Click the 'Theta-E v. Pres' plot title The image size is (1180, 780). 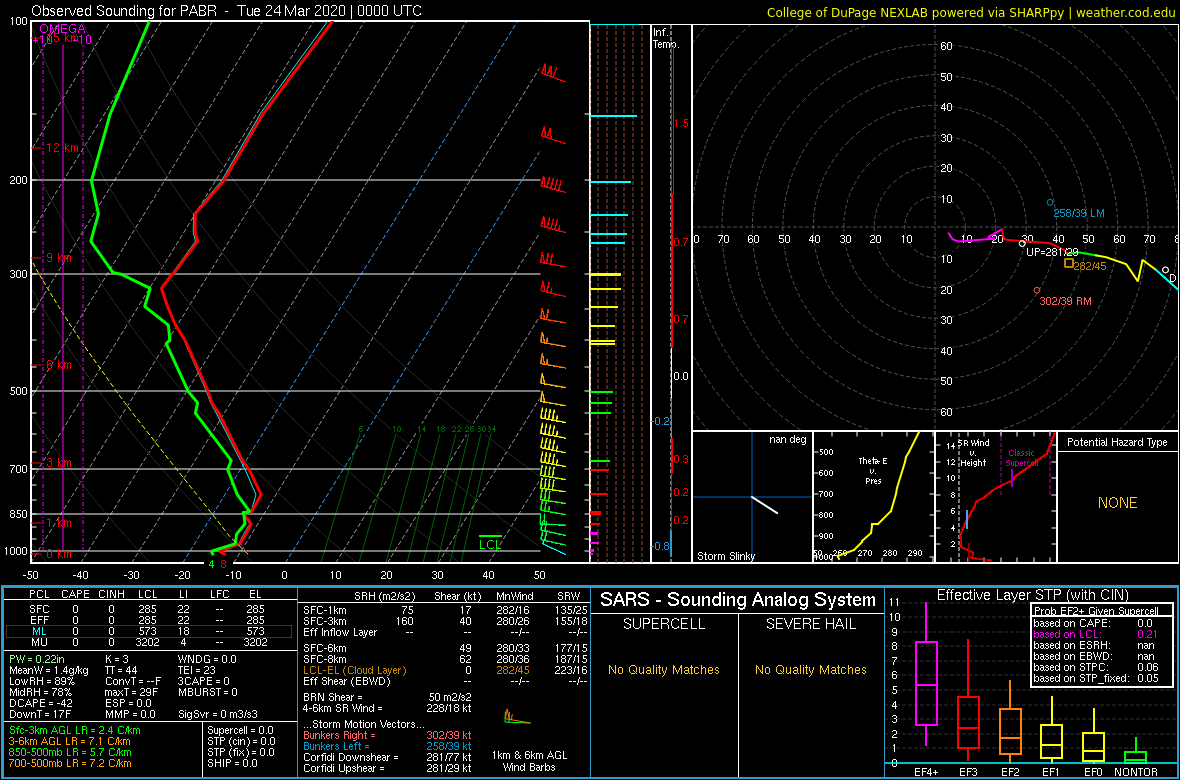pyautogui.click(x=873, y=470)
